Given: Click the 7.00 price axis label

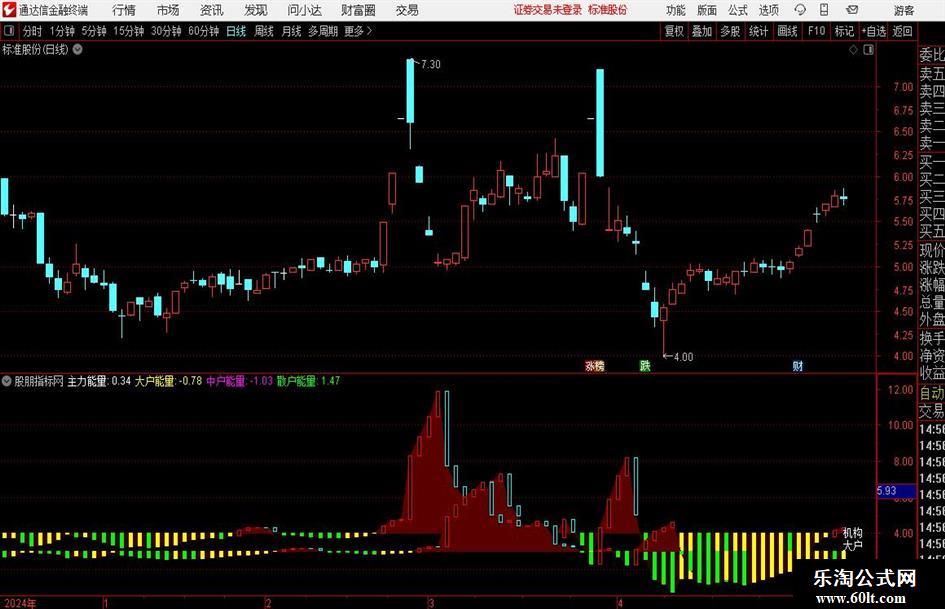Looking at the screenshot, I should pos(903,87).
